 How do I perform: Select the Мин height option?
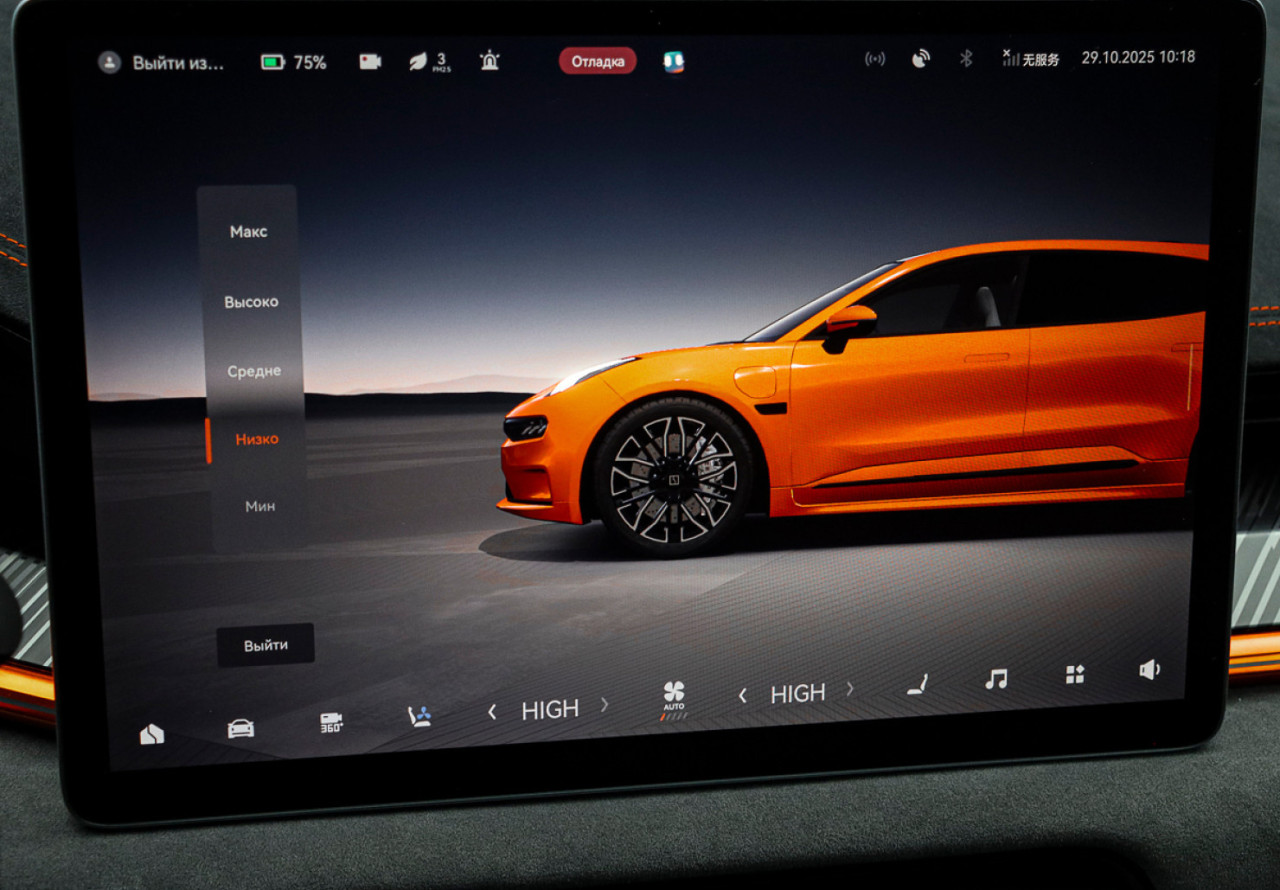click(260, 506)
